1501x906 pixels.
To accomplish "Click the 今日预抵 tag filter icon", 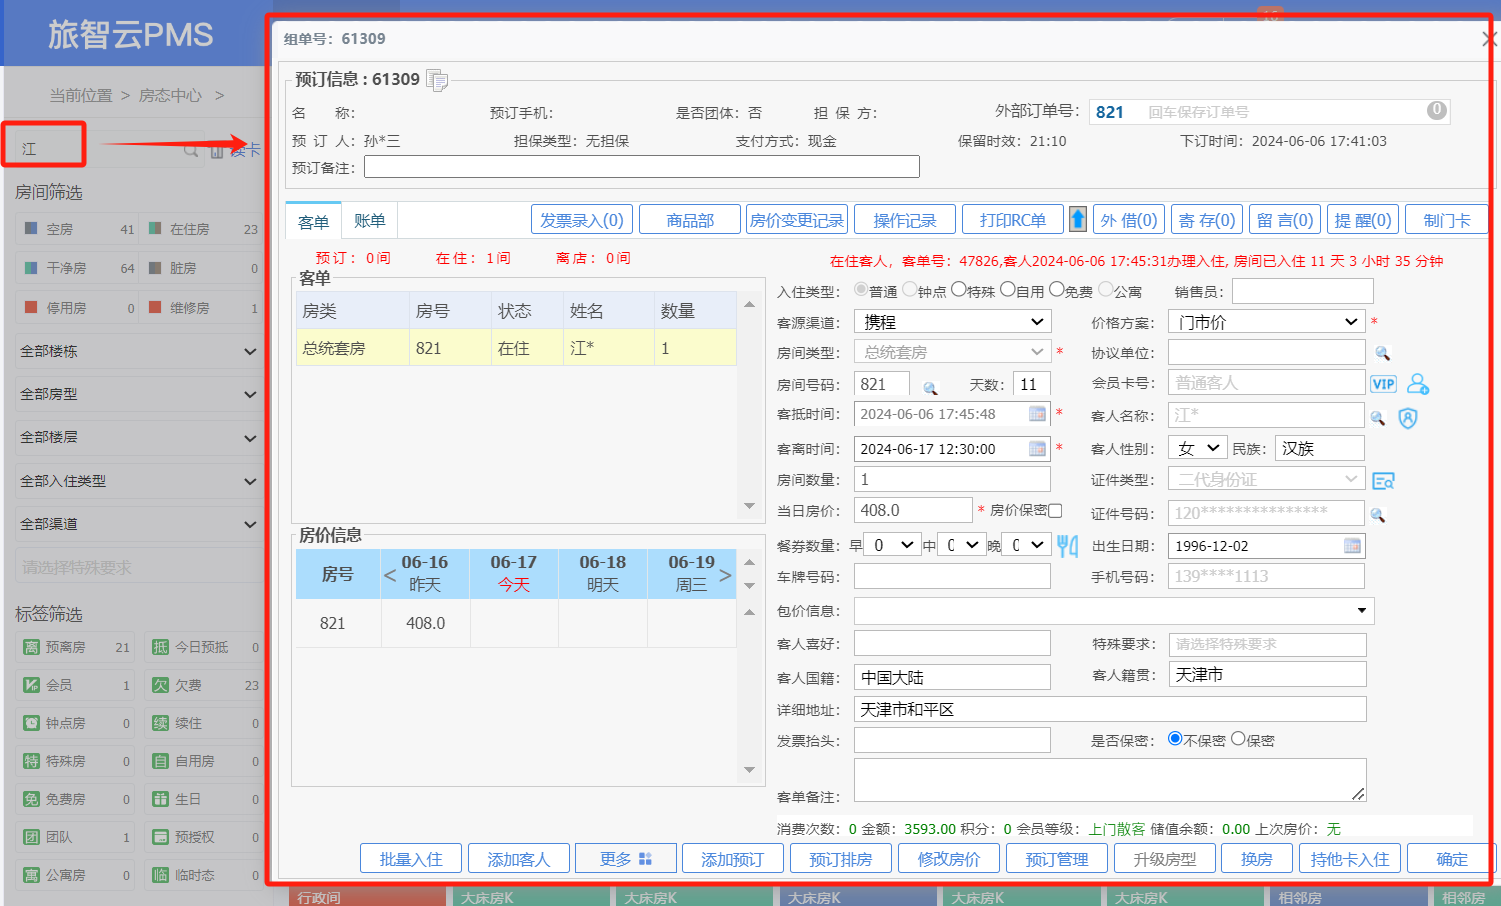I will click(160, 647).
